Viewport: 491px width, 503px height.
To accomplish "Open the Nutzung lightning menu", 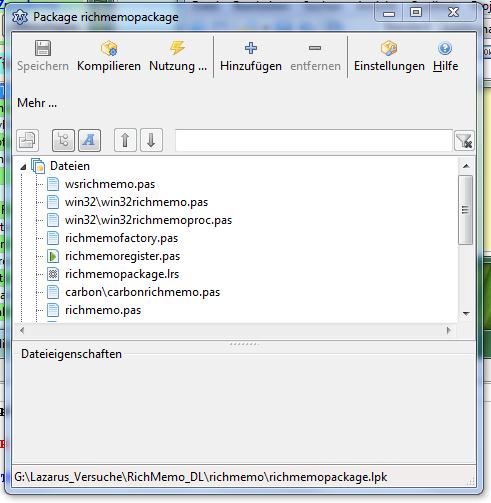I will [177, 48].
